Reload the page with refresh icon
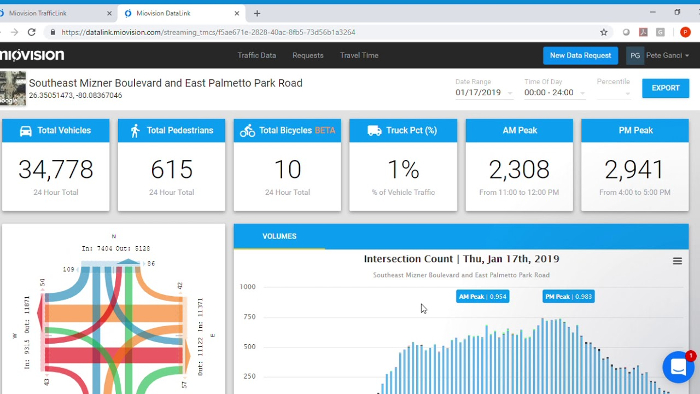The width and height of the screenshot is (700, 394). tap(31, 32)
